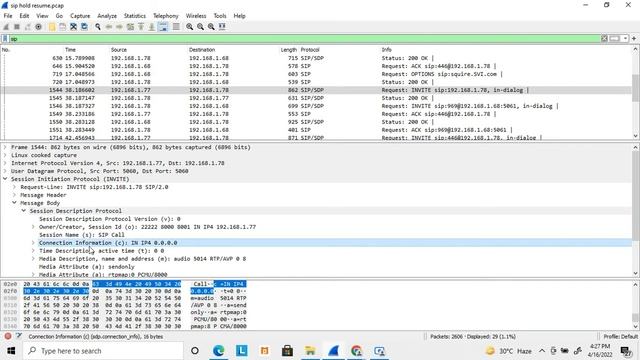Viewport: 640px width, 360px height.
Task: Toggle auto-scroll during live capture
Action: [x=163, y=27]
